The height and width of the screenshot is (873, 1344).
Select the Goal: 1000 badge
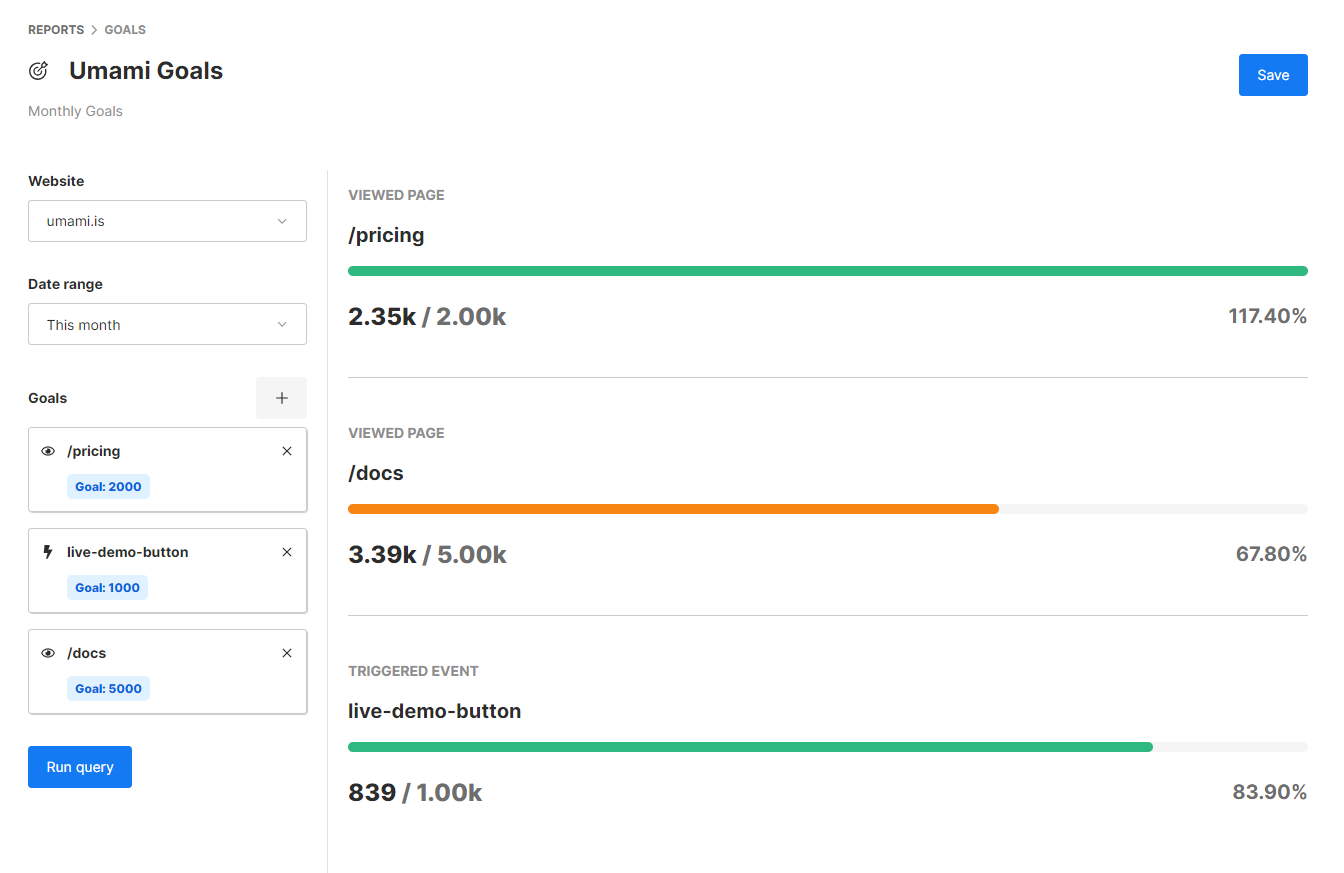pyautogui.click(x=107, y=588)
